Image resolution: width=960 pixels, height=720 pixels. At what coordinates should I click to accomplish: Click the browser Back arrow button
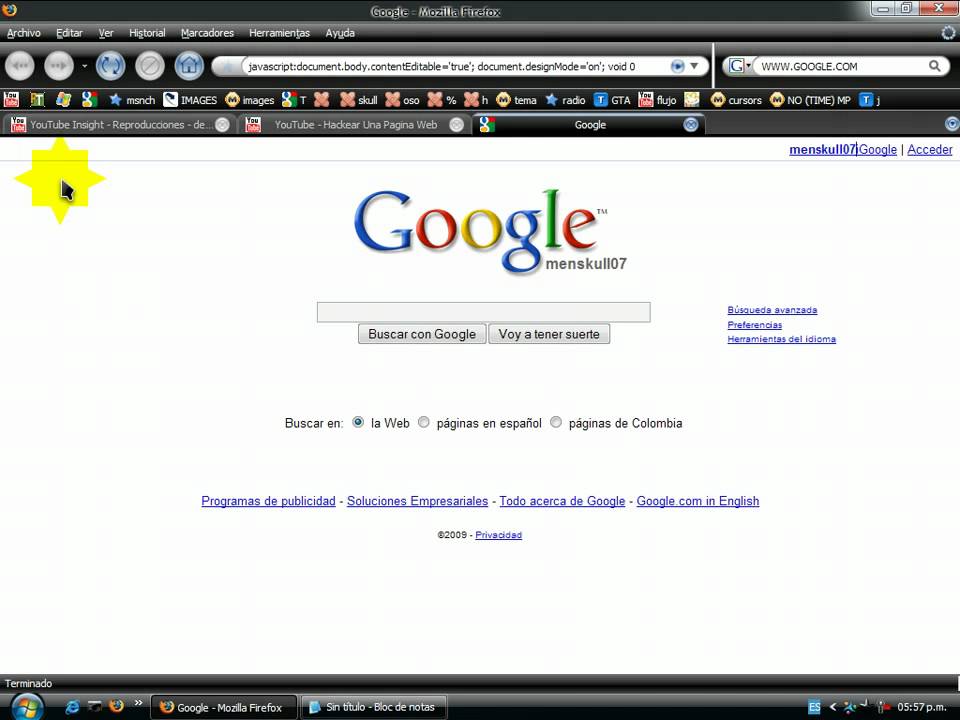coord(20,66)
